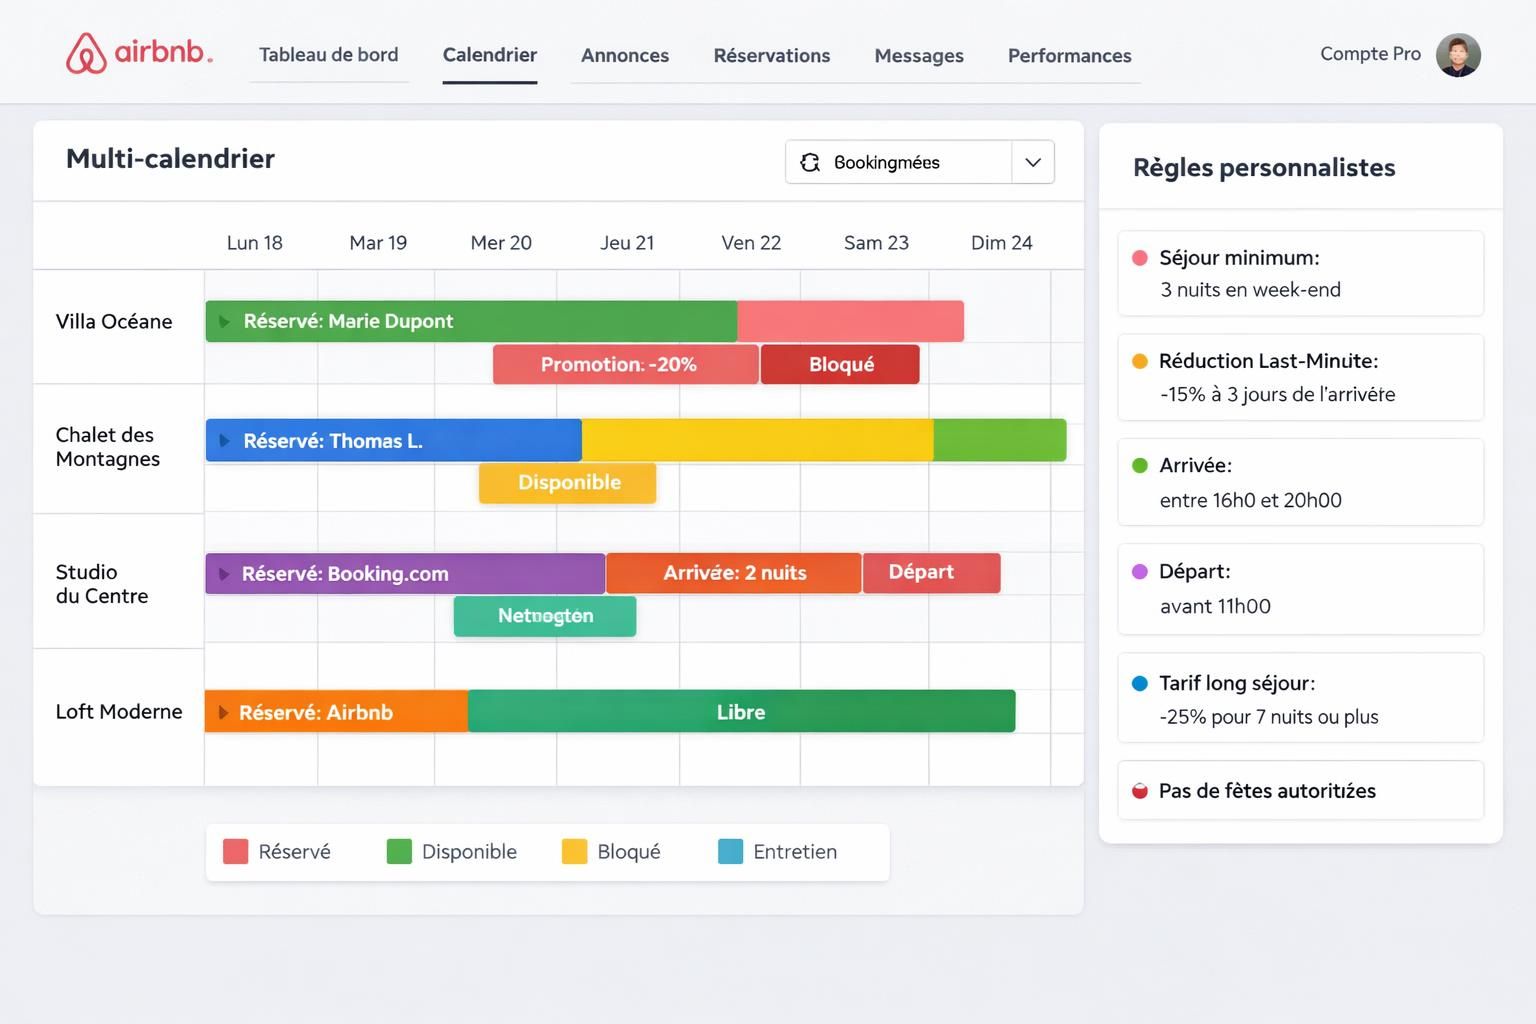Click the green bar ending Chalet row
The image size is (1536, 1024).
click(x=1000, y=441)
